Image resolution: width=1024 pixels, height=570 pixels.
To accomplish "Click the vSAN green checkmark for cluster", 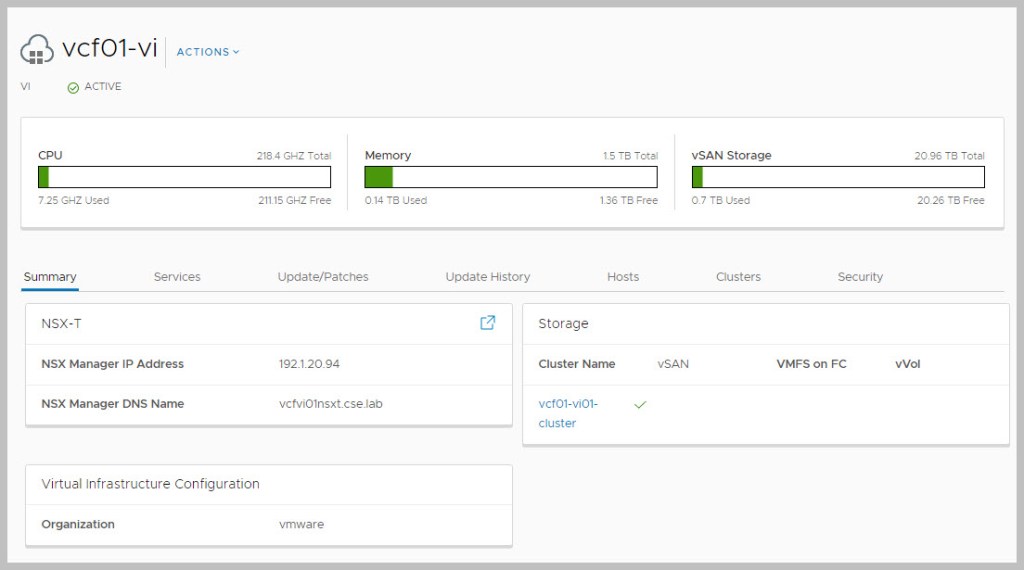I will pyautogui.click(x=640, y=404).
